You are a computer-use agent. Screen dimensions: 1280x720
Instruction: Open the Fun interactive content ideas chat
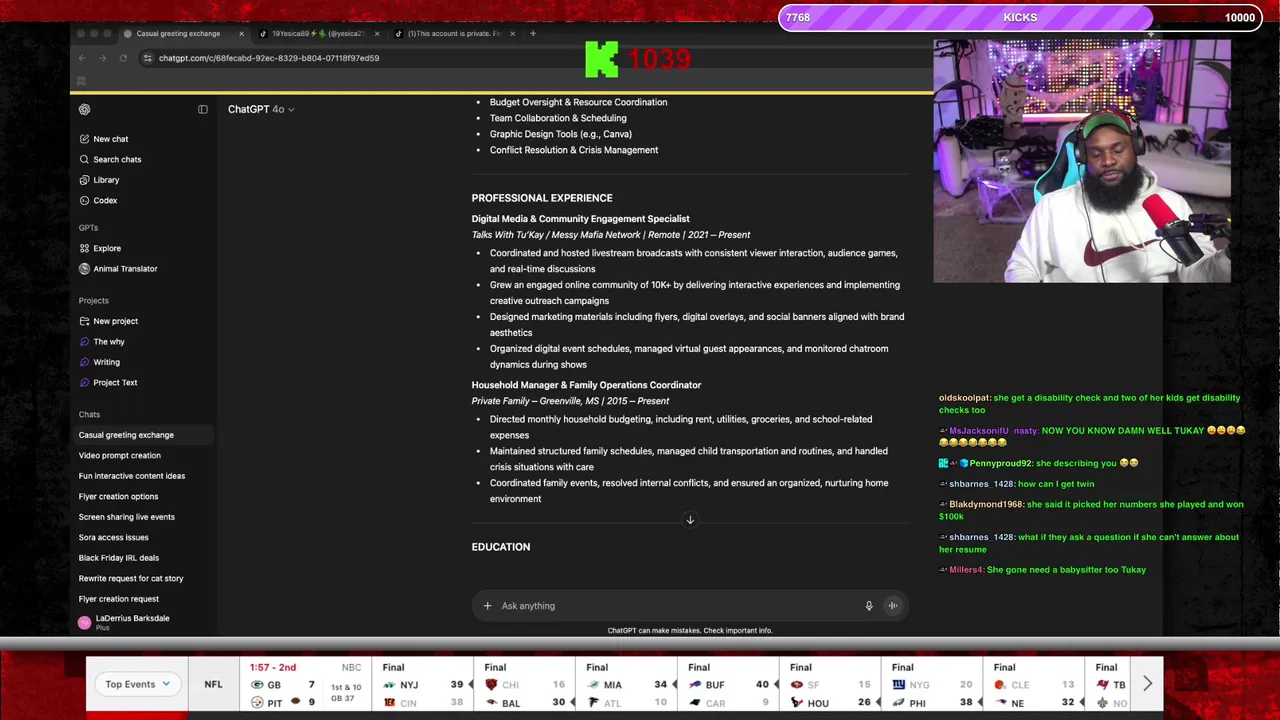[132, 476]
